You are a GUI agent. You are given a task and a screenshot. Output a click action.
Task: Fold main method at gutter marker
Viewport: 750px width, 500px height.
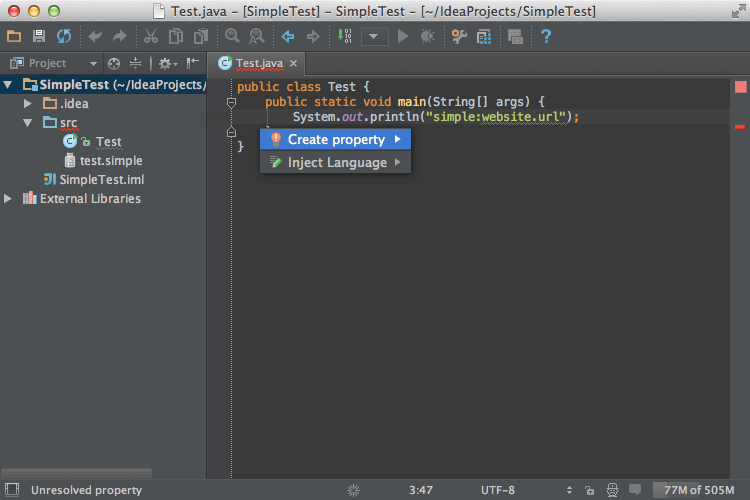(231, 102)
